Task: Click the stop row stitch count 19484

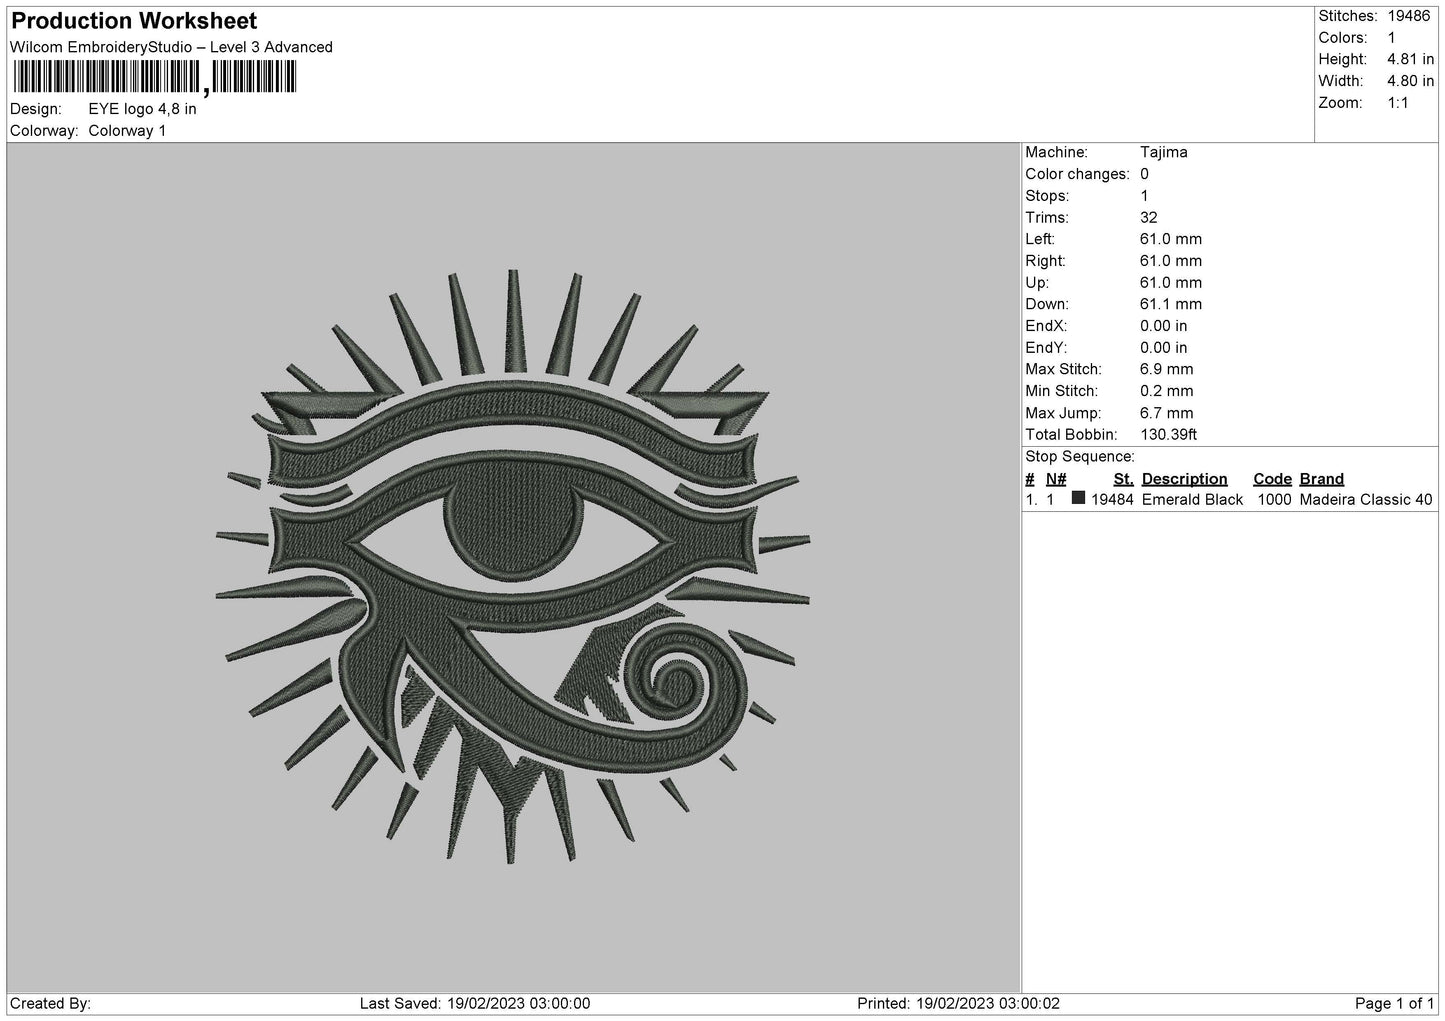Action: tap(1112, 500)
